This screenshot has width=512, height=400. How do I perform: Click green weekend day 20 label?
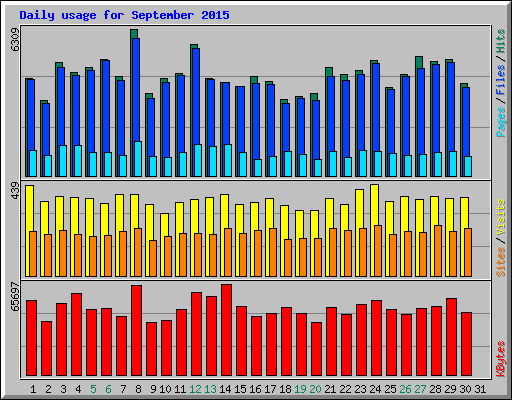click(315, 389)
